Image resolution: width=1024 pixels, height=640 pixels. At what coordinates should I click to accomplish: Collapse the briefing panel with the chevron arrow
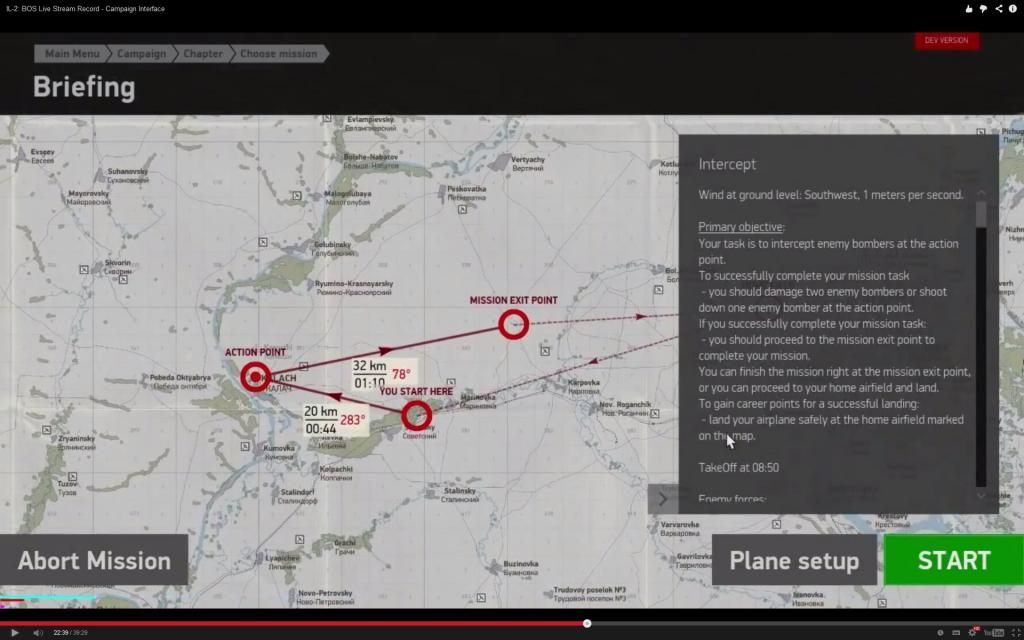click(x=663, y=499)
